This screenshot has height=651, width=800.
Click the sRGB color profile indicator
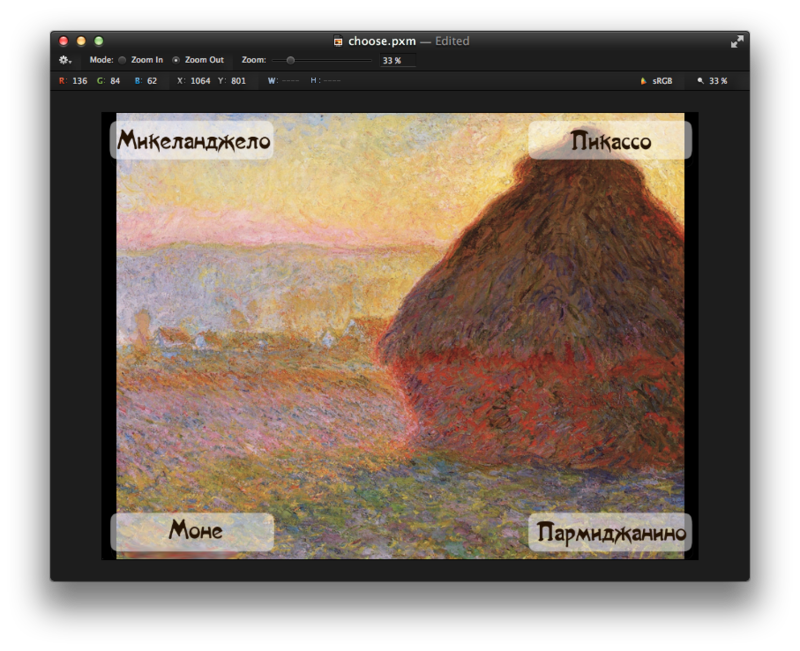[x=657, y=81]
